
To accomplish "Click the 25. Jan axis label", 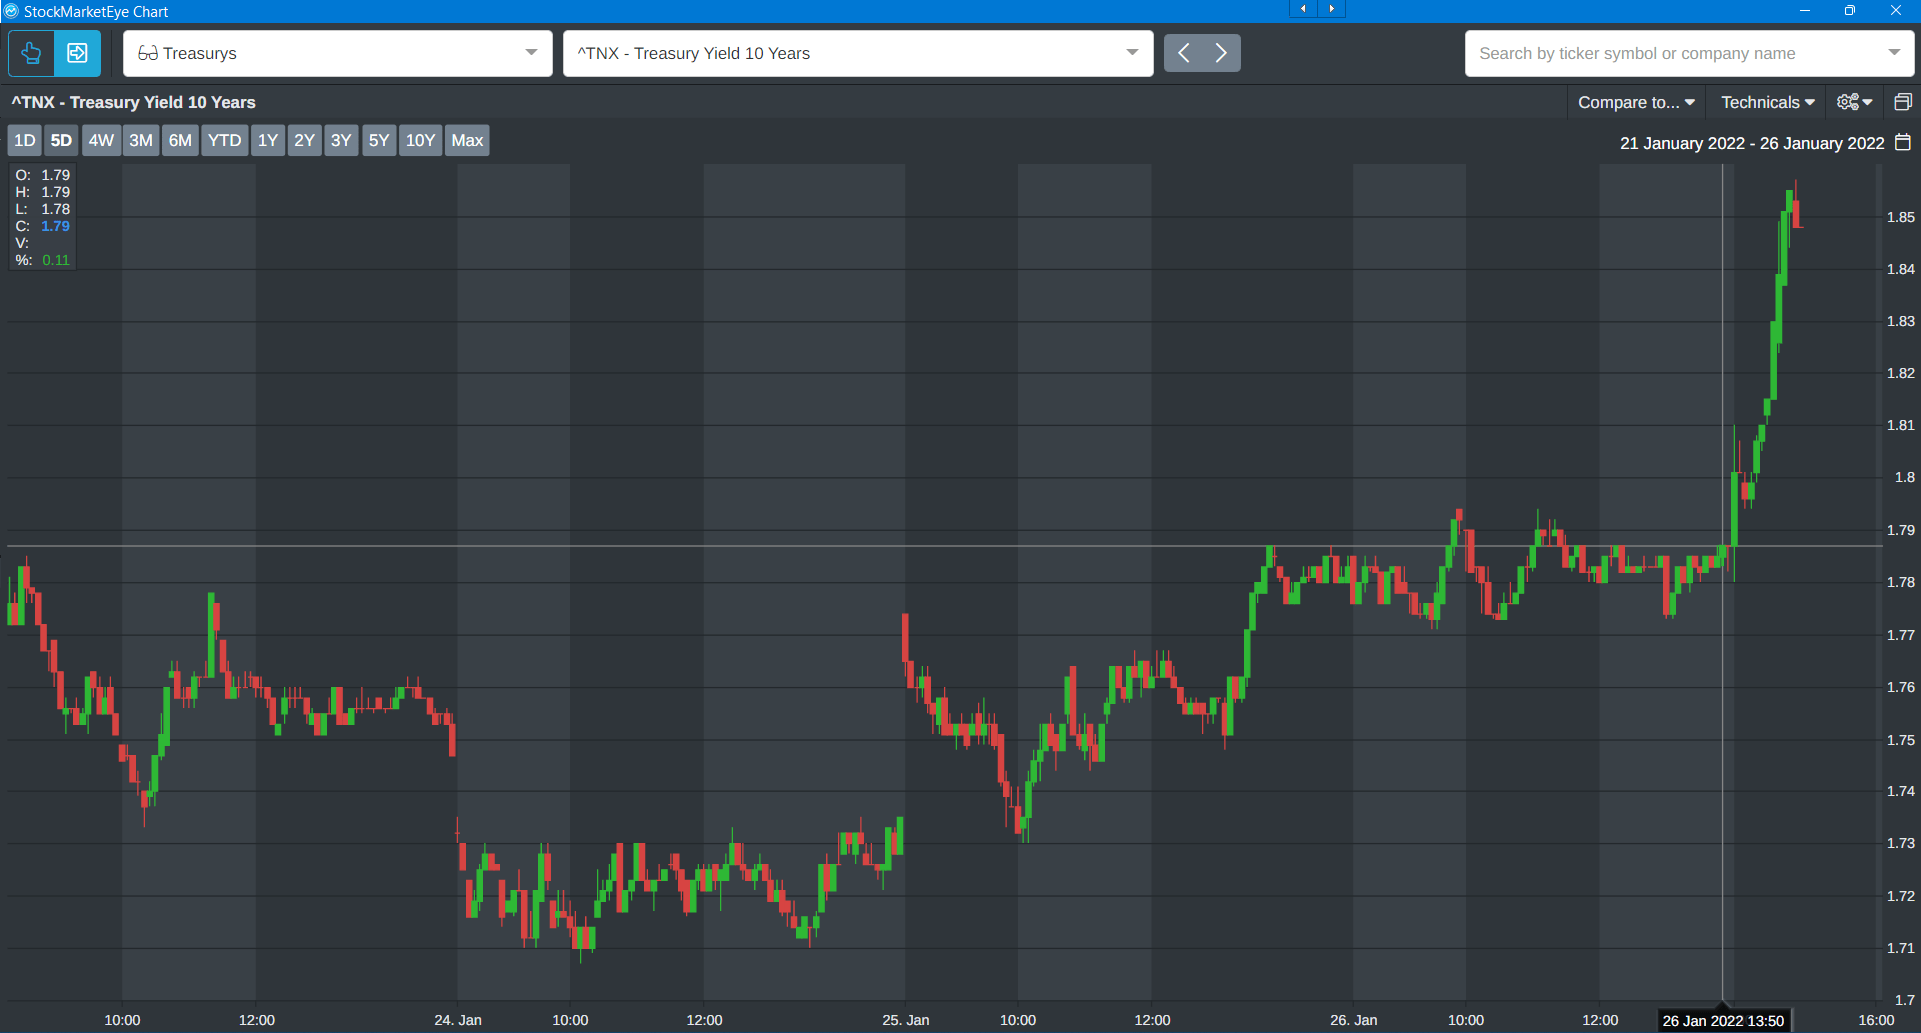I will [x=906, y=1020].
